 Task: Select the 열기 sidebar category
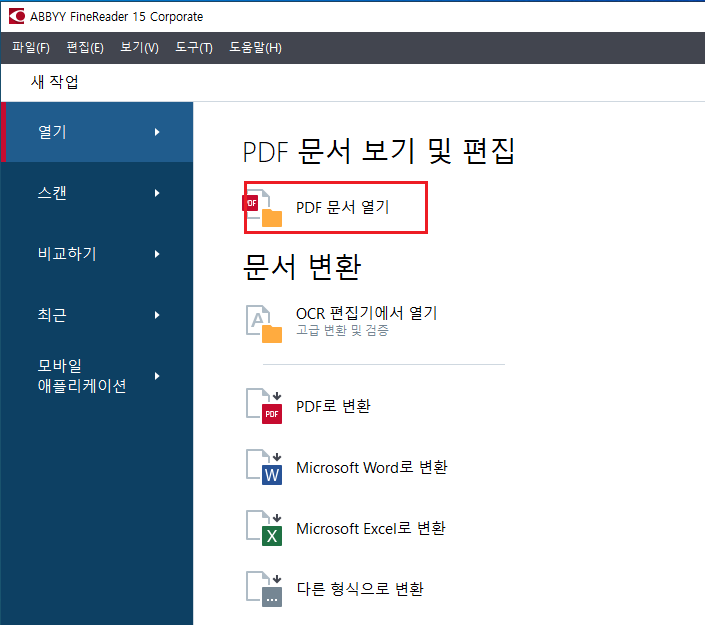pyautogui.click(x=97, y=132)
